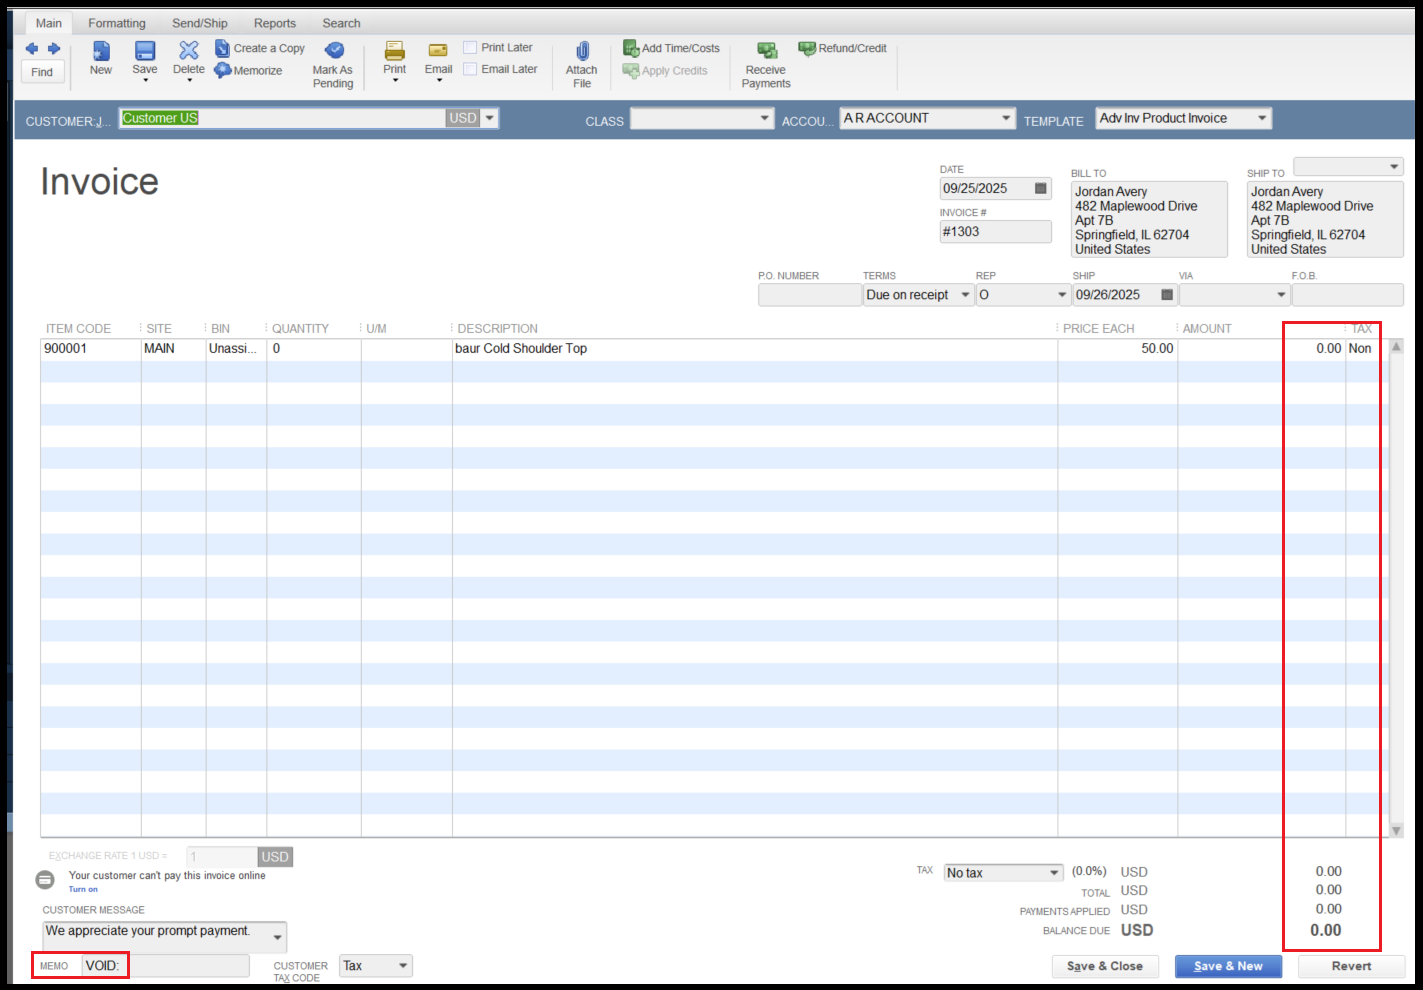Expand the Template dropdown
The width and height of the screenshot is (1423, 990).
pos(1262,119)
